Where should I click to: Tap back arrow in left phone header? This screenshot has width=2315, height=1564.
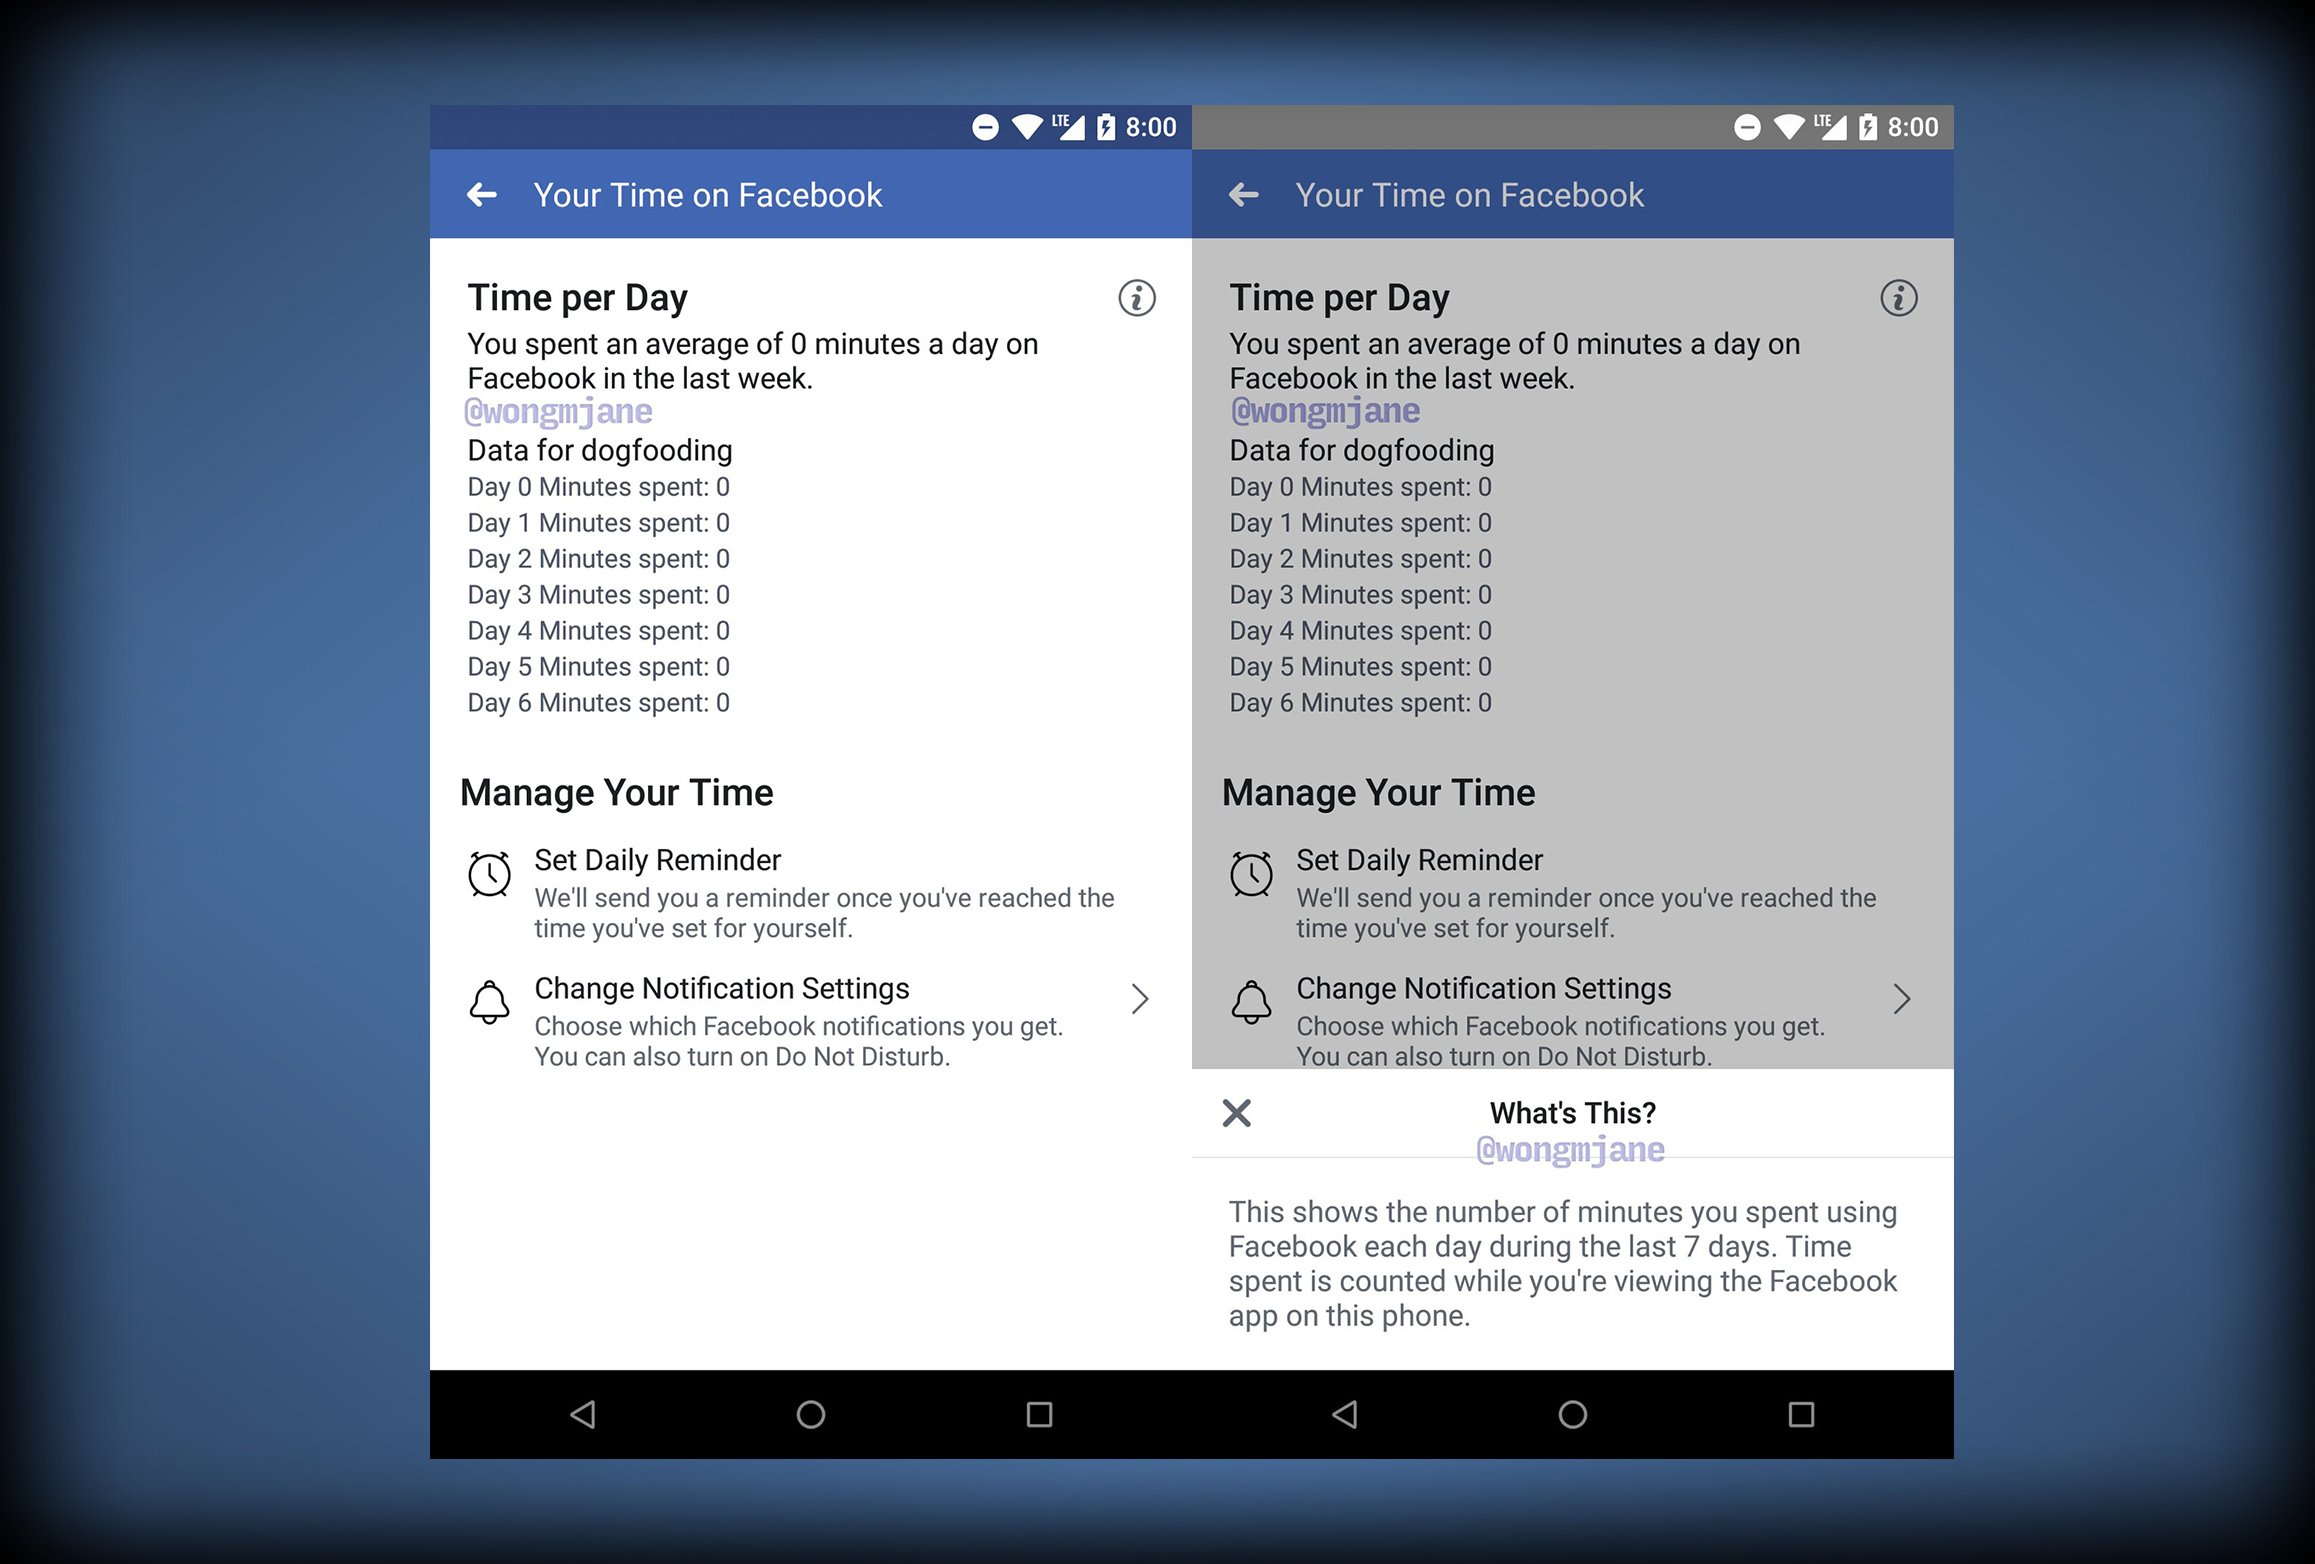(x=482, y=195)
